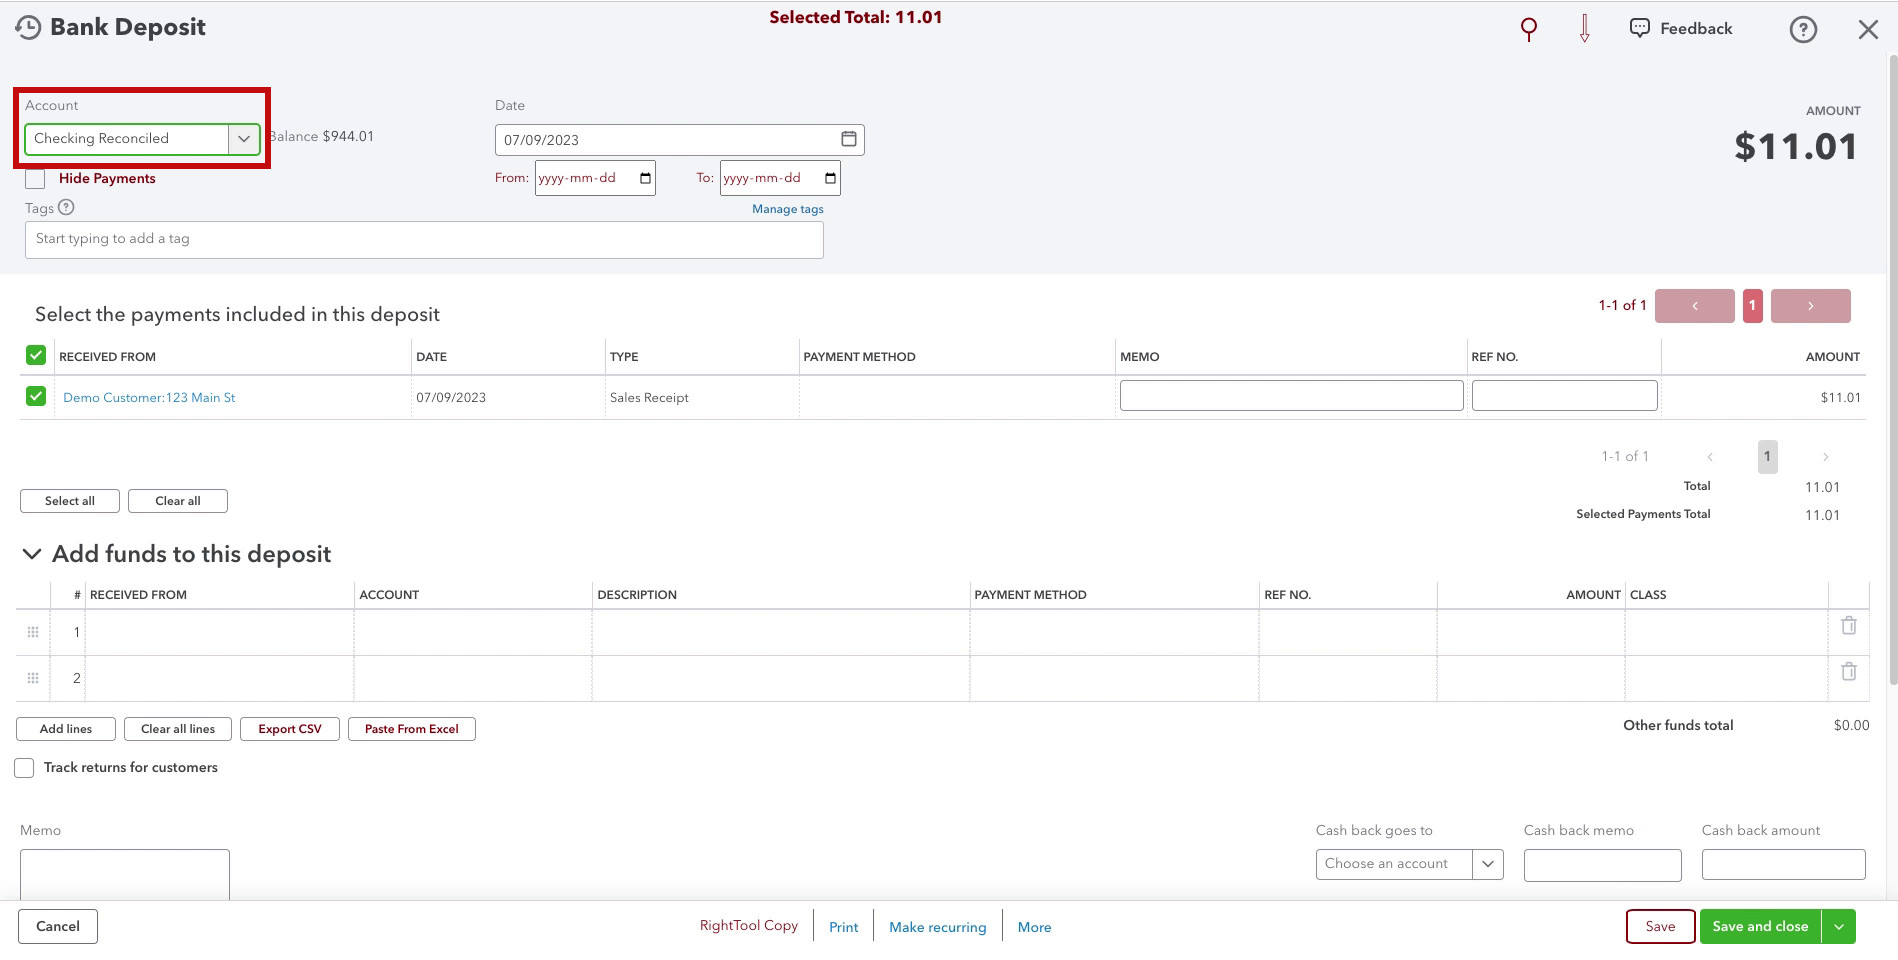Open the More footer menu
This screenshot has height=960, width=1898.
(x=1034, y=928)
